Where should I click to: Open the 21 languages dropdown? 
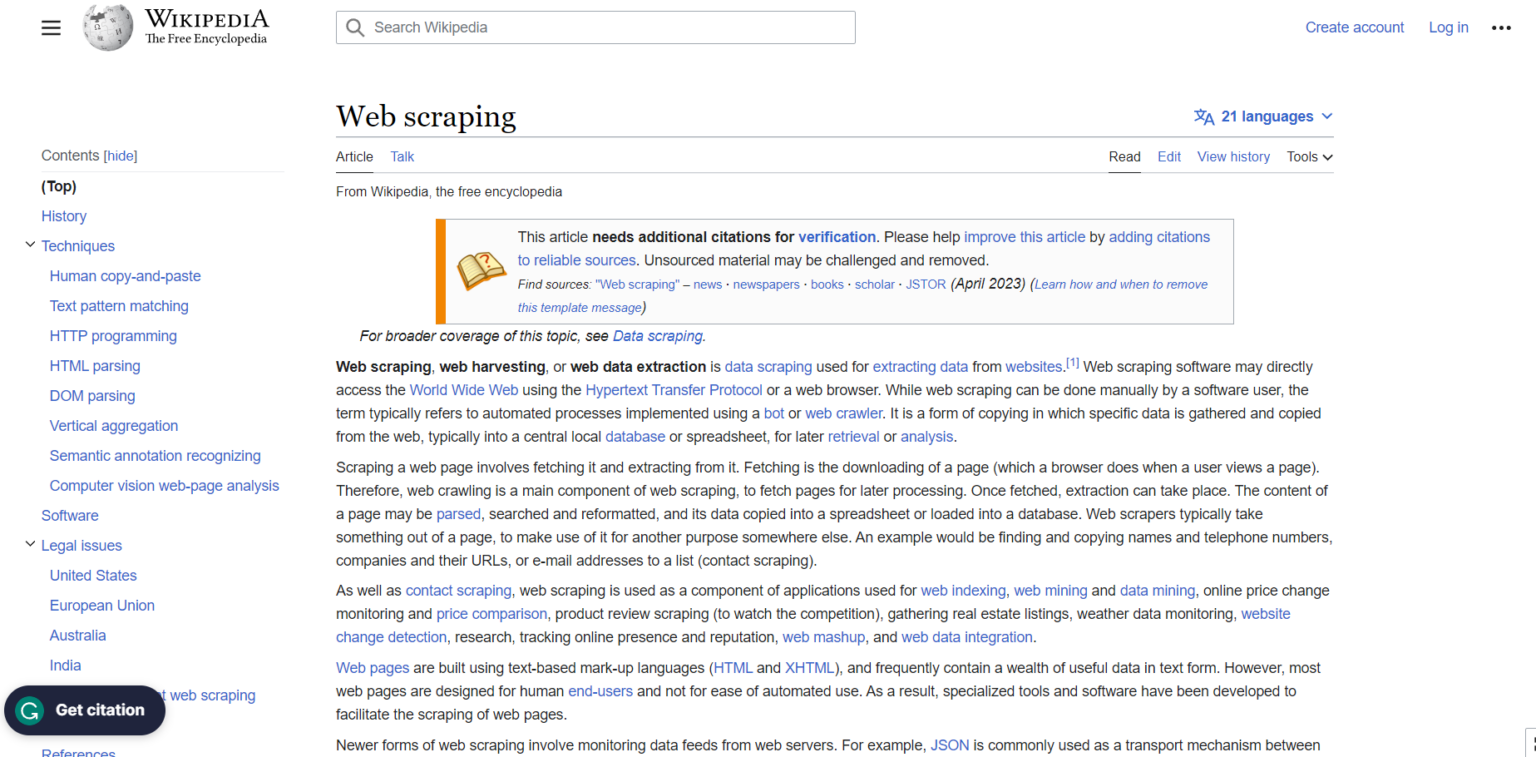[1270, 116]
